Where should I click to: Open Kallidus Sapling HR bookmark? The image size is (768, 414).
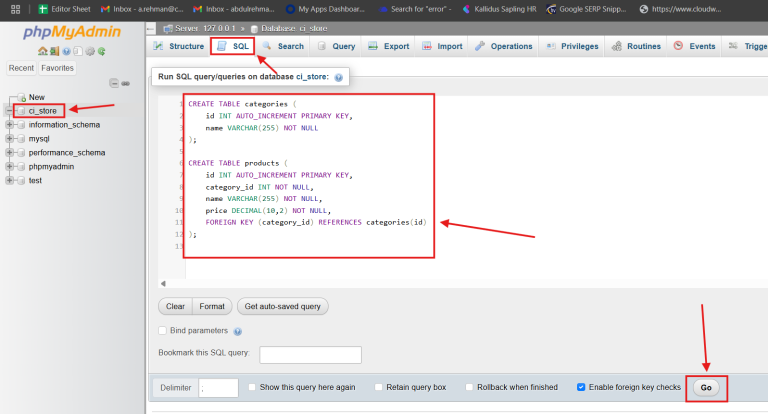[x=500, y=9]
